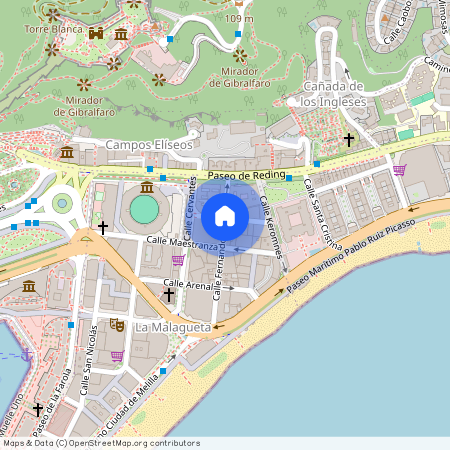Click the La Malagueta neighbourhood label
The height and width of the screenshot is (450, 450).
tap(173, 328)
